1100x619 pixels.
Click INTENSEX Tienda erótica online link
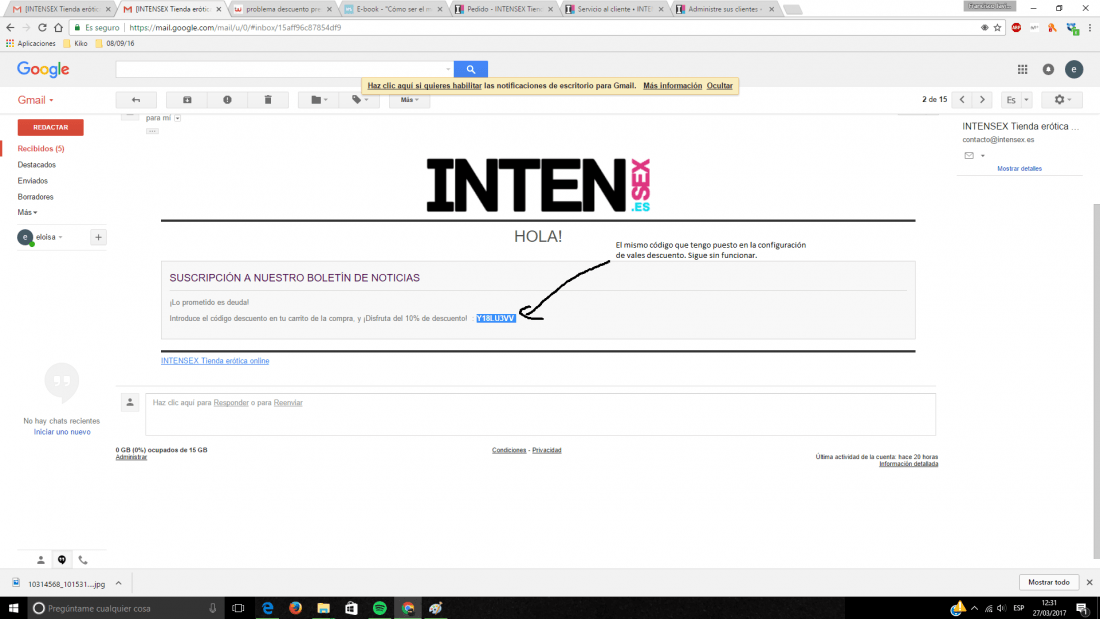(x=215, y=361)
